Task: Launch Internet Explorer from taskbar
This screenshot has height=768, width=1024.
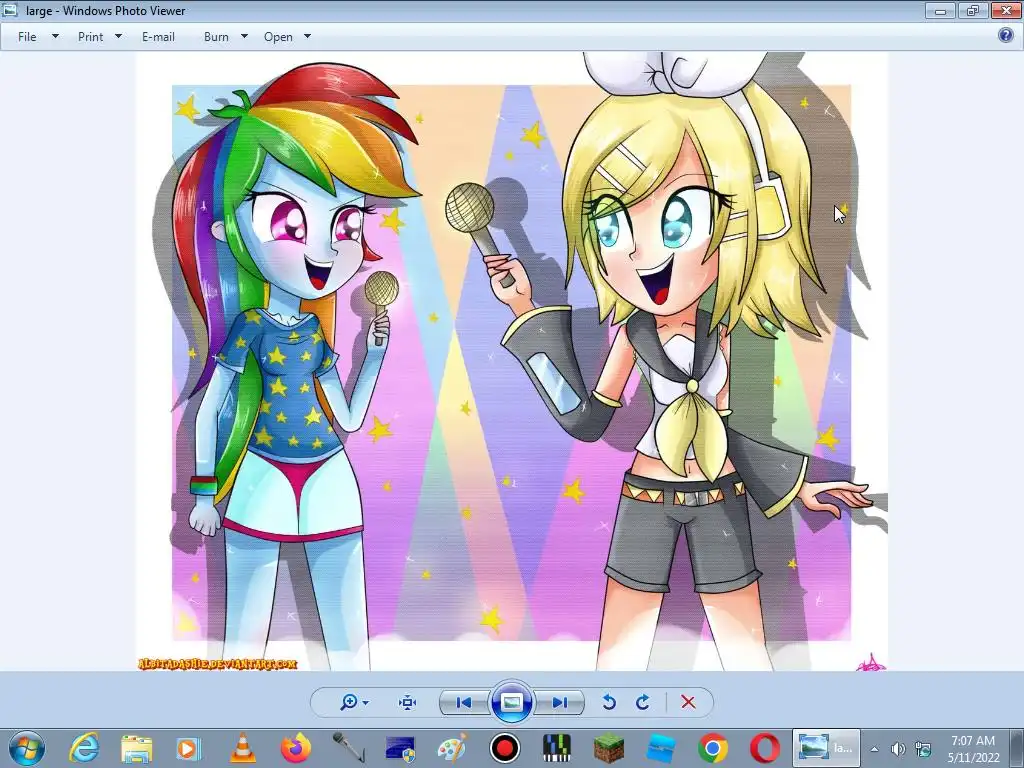Action: [x=84, y=748]
